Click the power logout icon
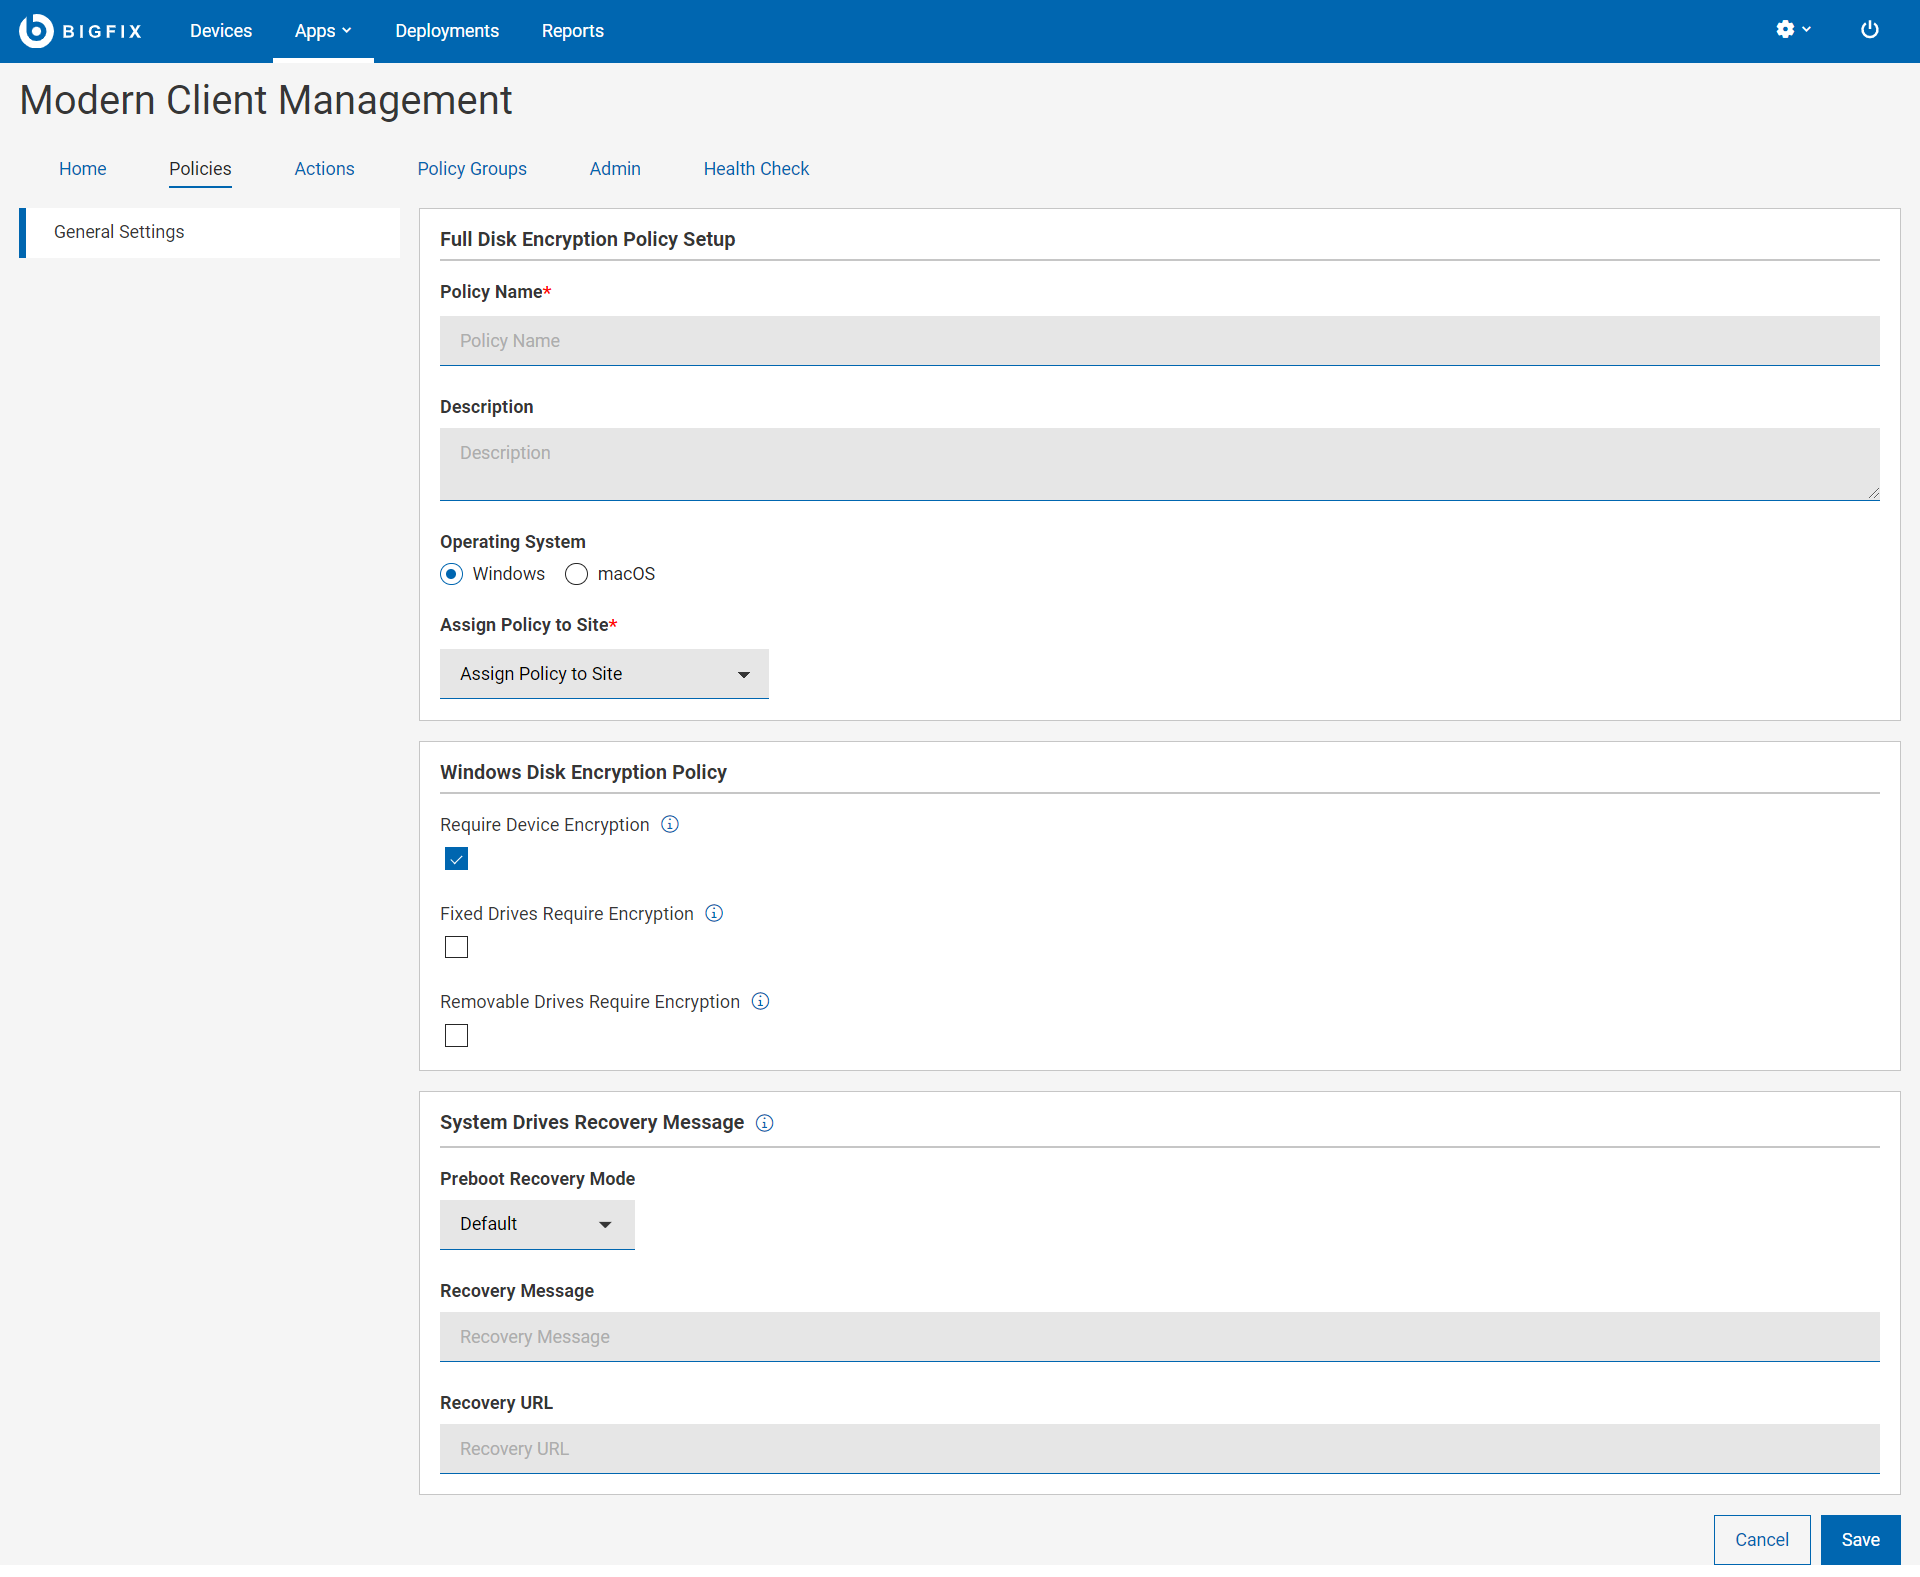Image resolution: width=1920 pixels, height=1577 pixels. (x=1869, y=30)
